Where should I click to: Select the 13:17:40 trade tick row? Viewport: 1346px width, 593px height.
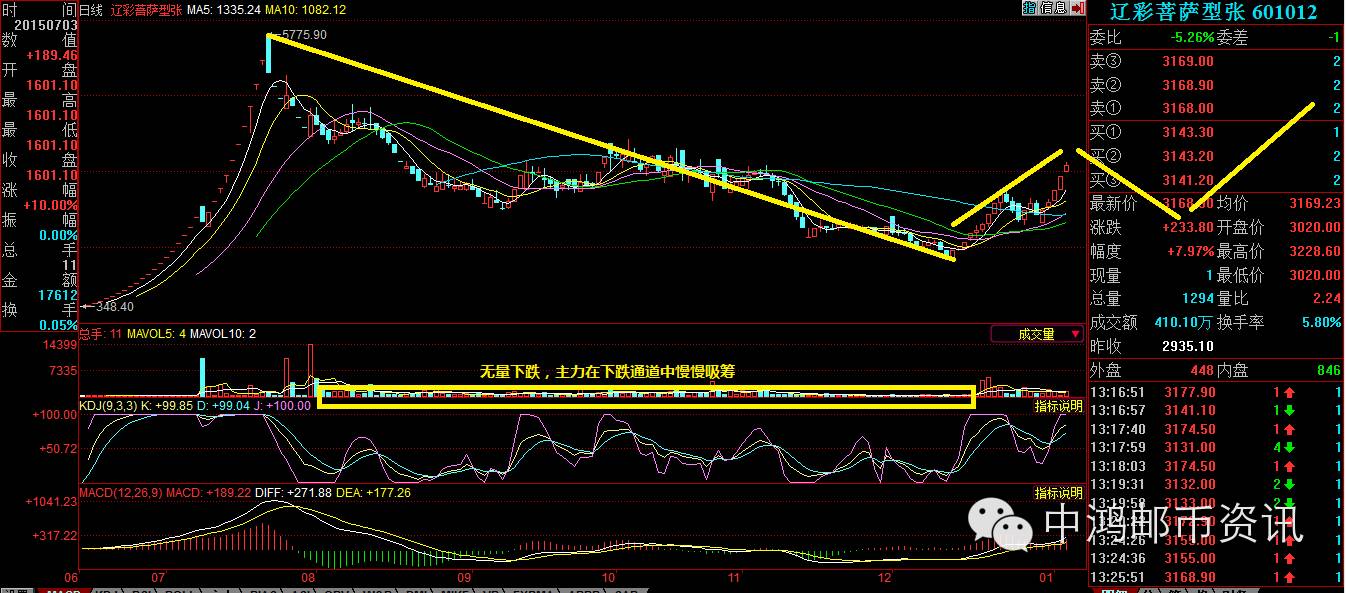coord(1216,429)
